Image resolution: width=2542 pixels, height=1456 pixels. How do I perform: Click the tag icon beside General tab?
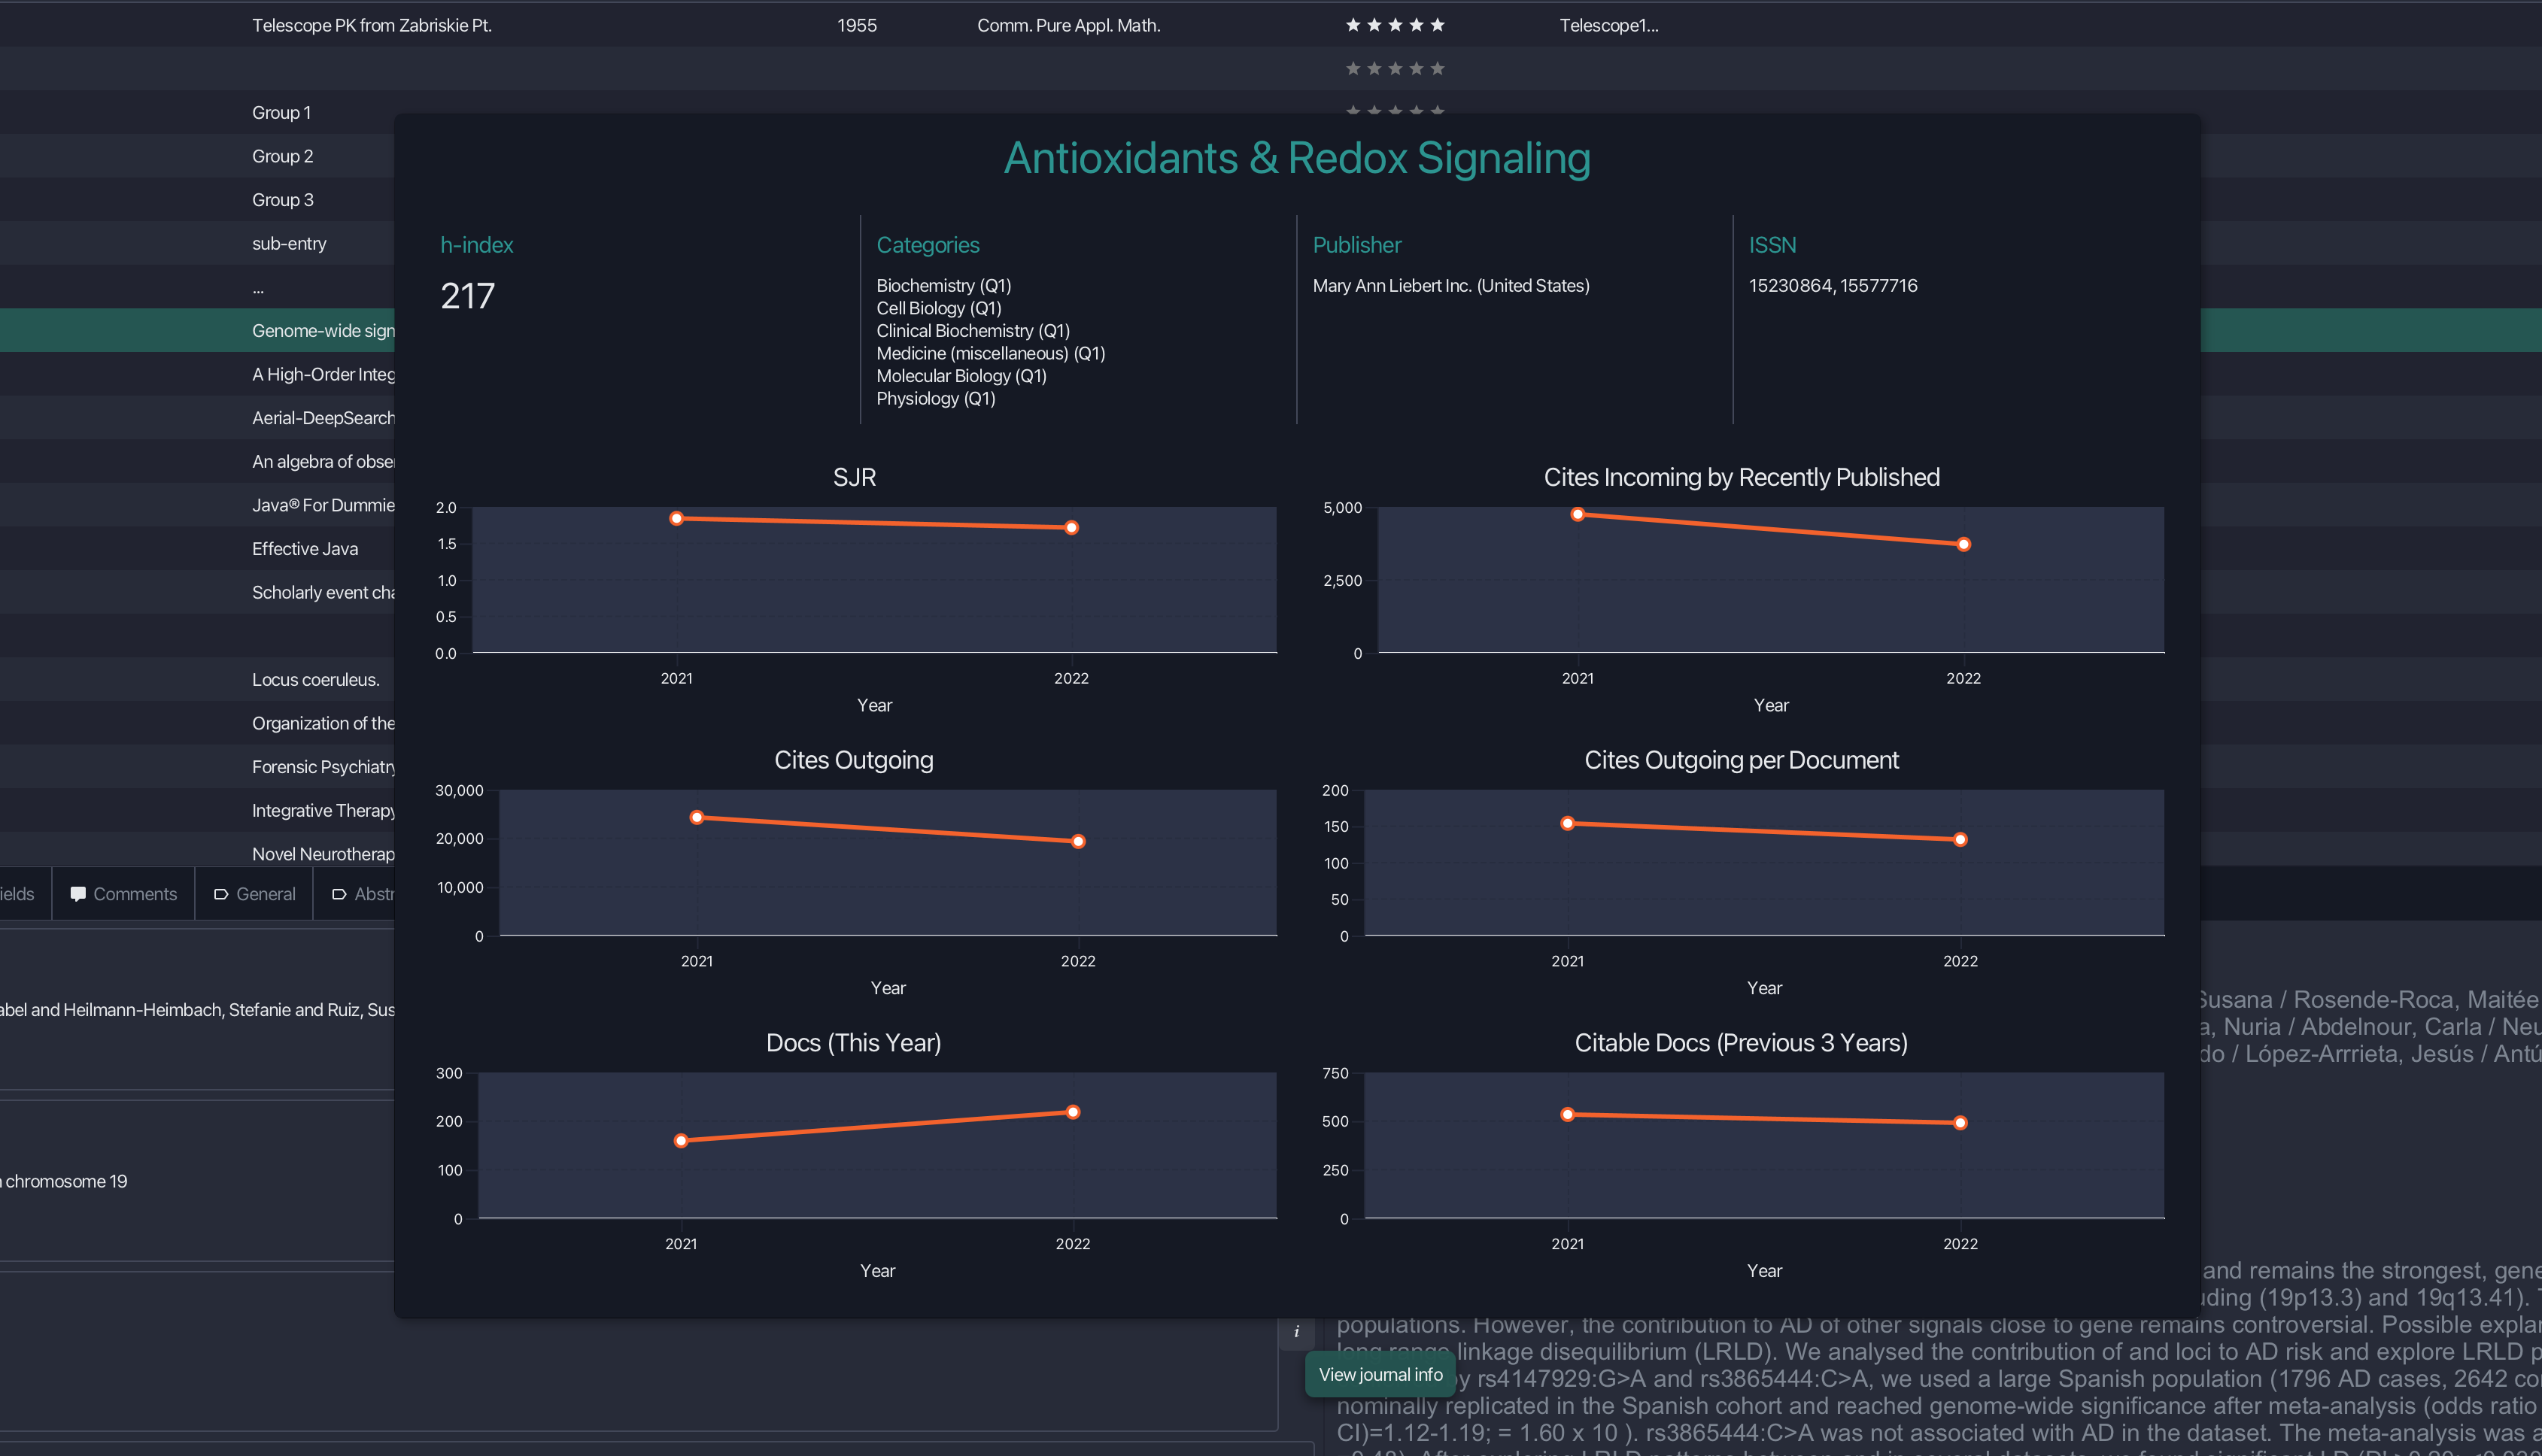click(x=221, y=894)
